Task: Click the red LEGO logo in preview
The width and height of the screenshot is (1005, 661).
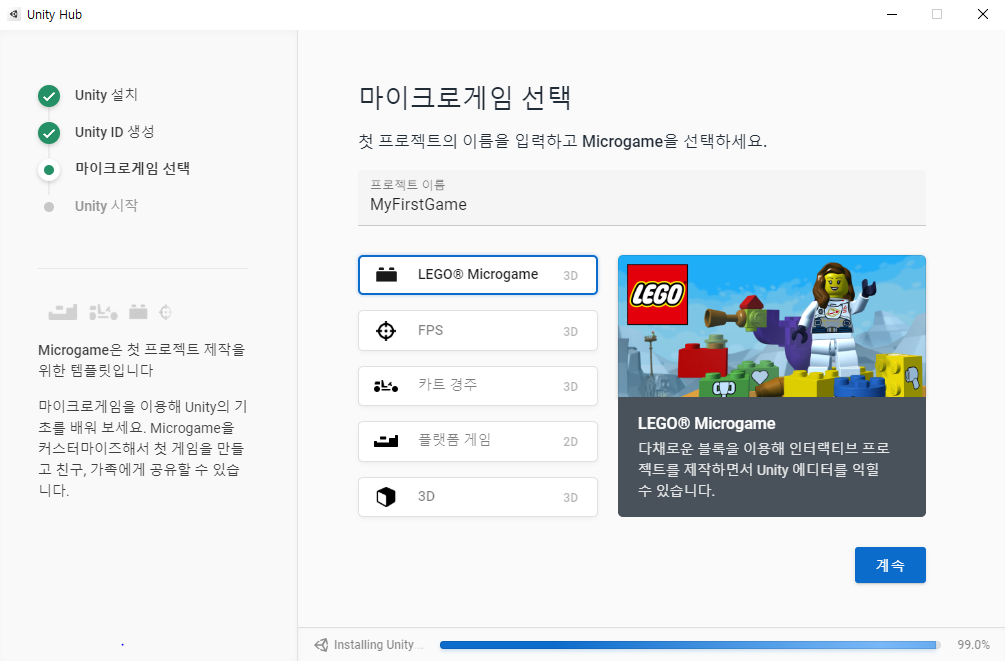Action: coord(657,294)
